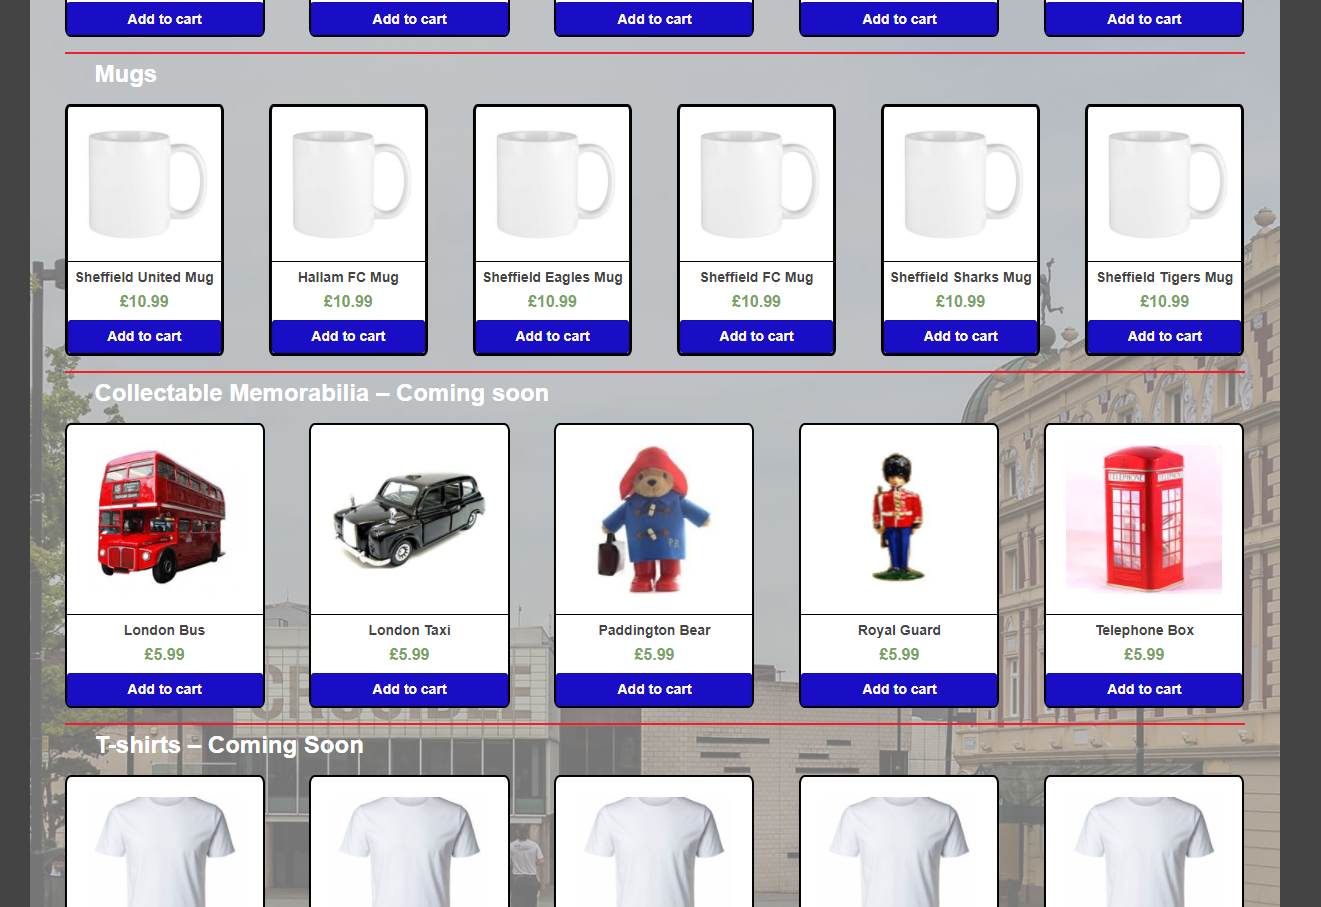Open the Royal Guard product image
Image resolution: width=1321 pixels, height=907 pixels.
[898, 519]
